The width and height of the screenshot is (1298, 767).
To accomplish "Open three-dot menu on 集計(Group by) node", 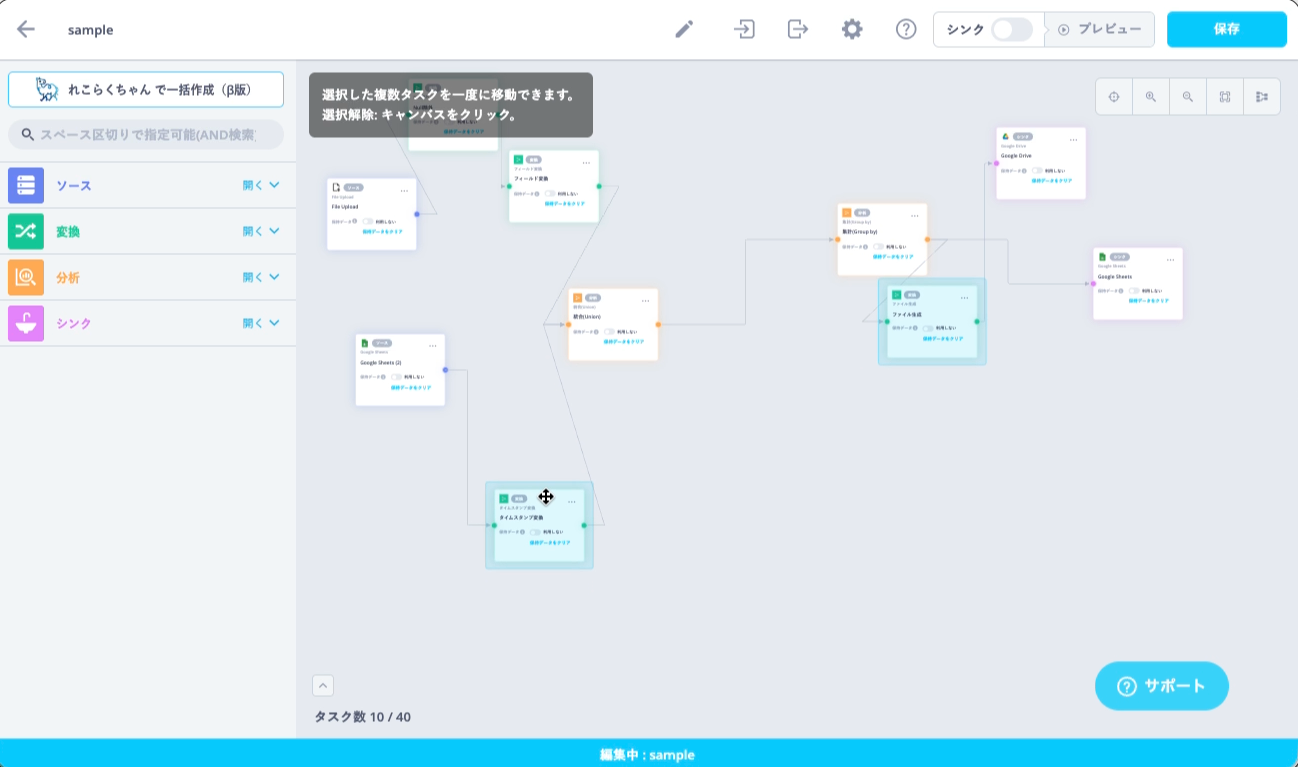I will pos(914,215).
